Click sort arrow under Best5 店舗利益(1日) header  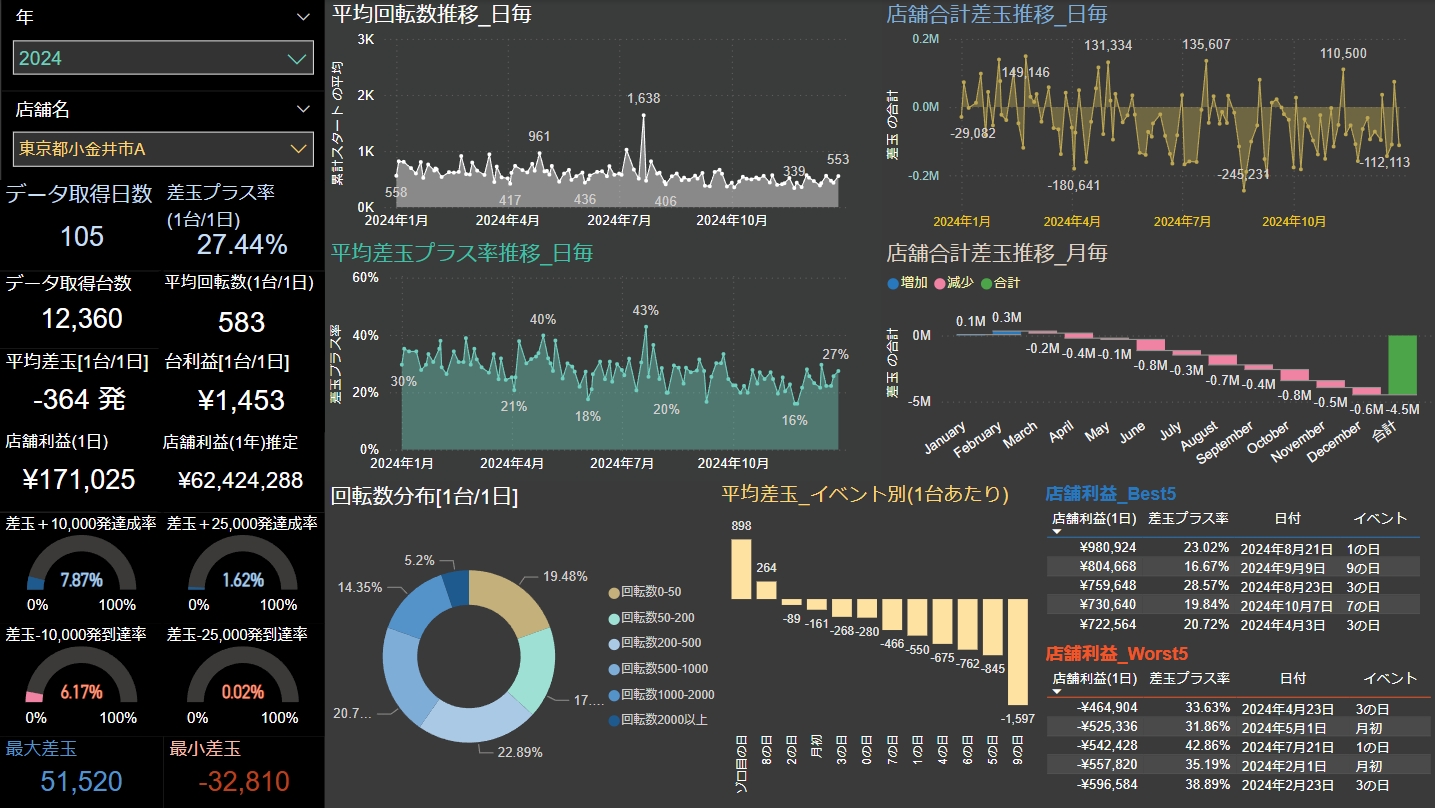click(1057, 532)
